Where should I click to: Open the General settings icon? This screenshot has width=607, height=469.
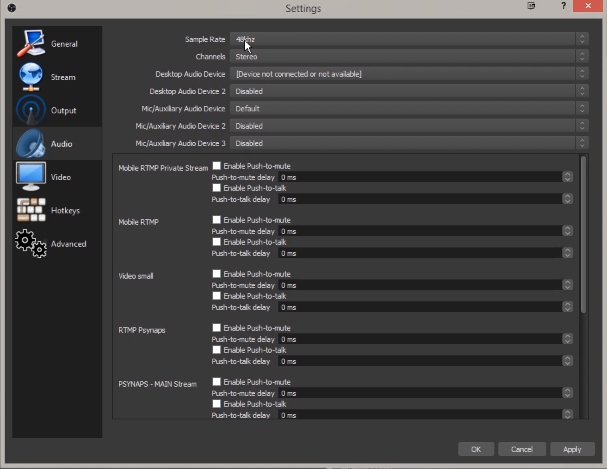(31, 44)
